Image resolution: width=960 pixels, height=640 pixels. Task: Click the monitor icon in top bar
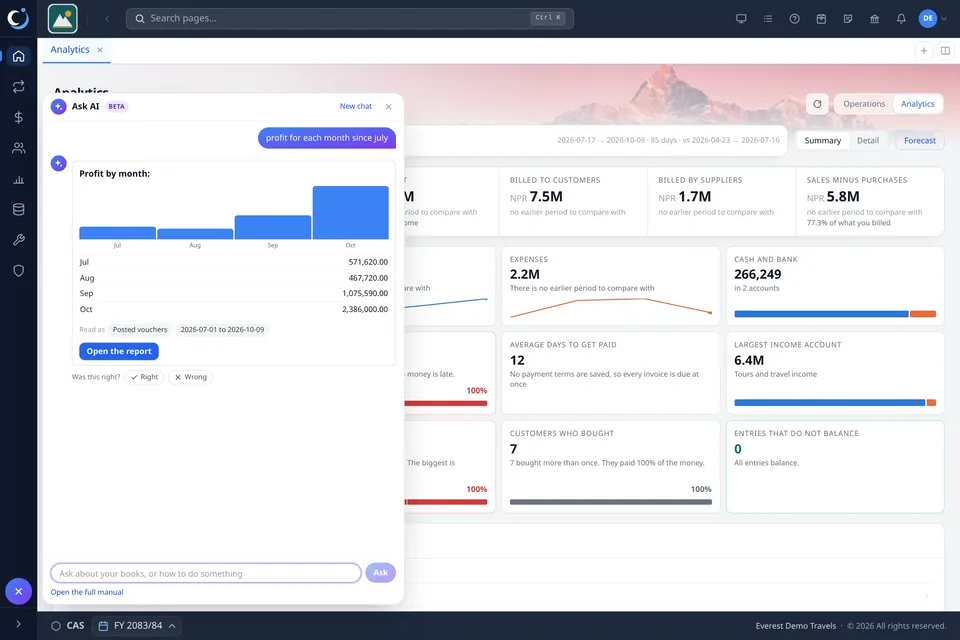point(741,18)
